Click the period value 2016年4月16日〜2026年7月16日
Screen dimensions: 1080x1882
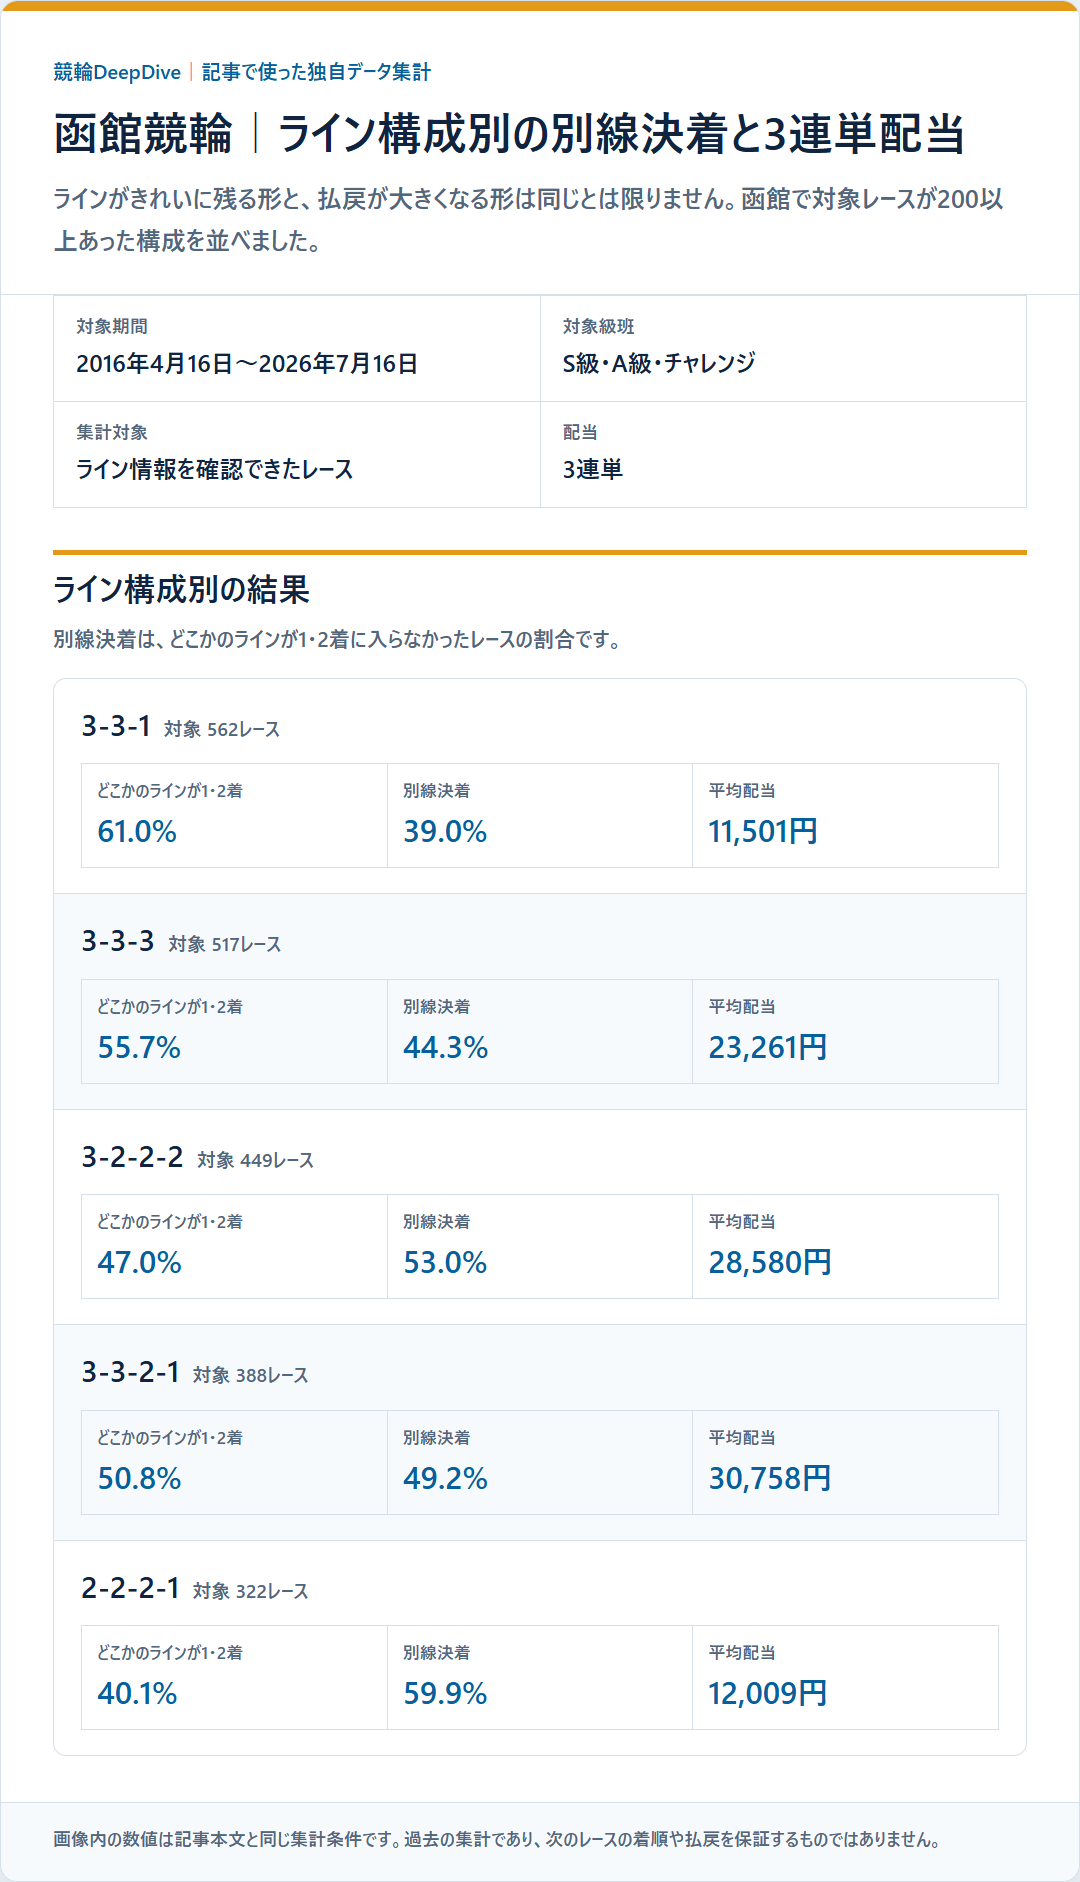[x=247, y=363]
